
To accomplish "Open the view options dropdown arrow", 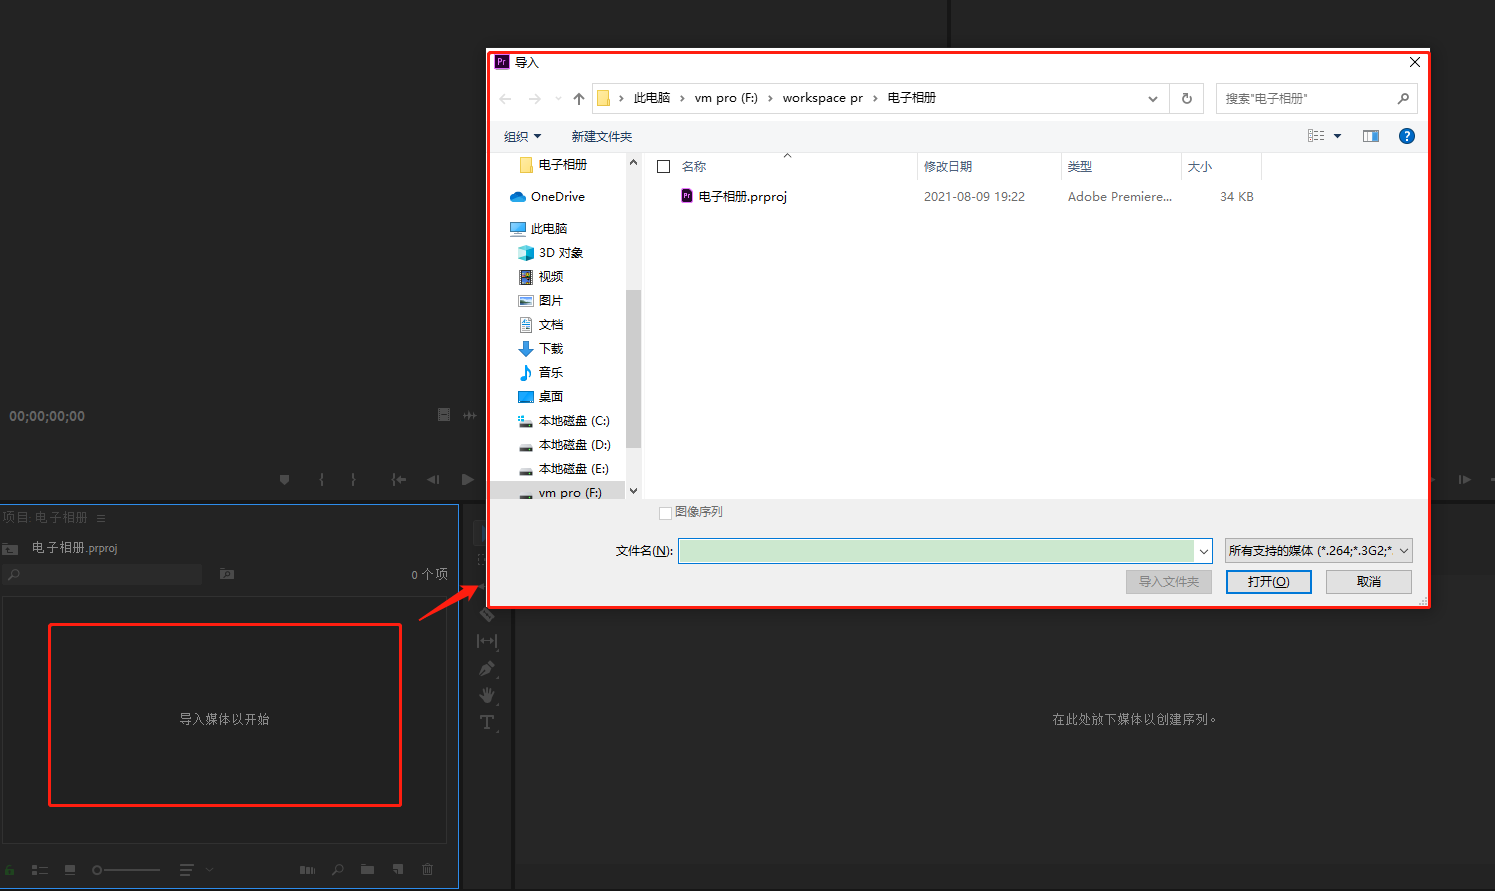I will (x=1338, y=136).
